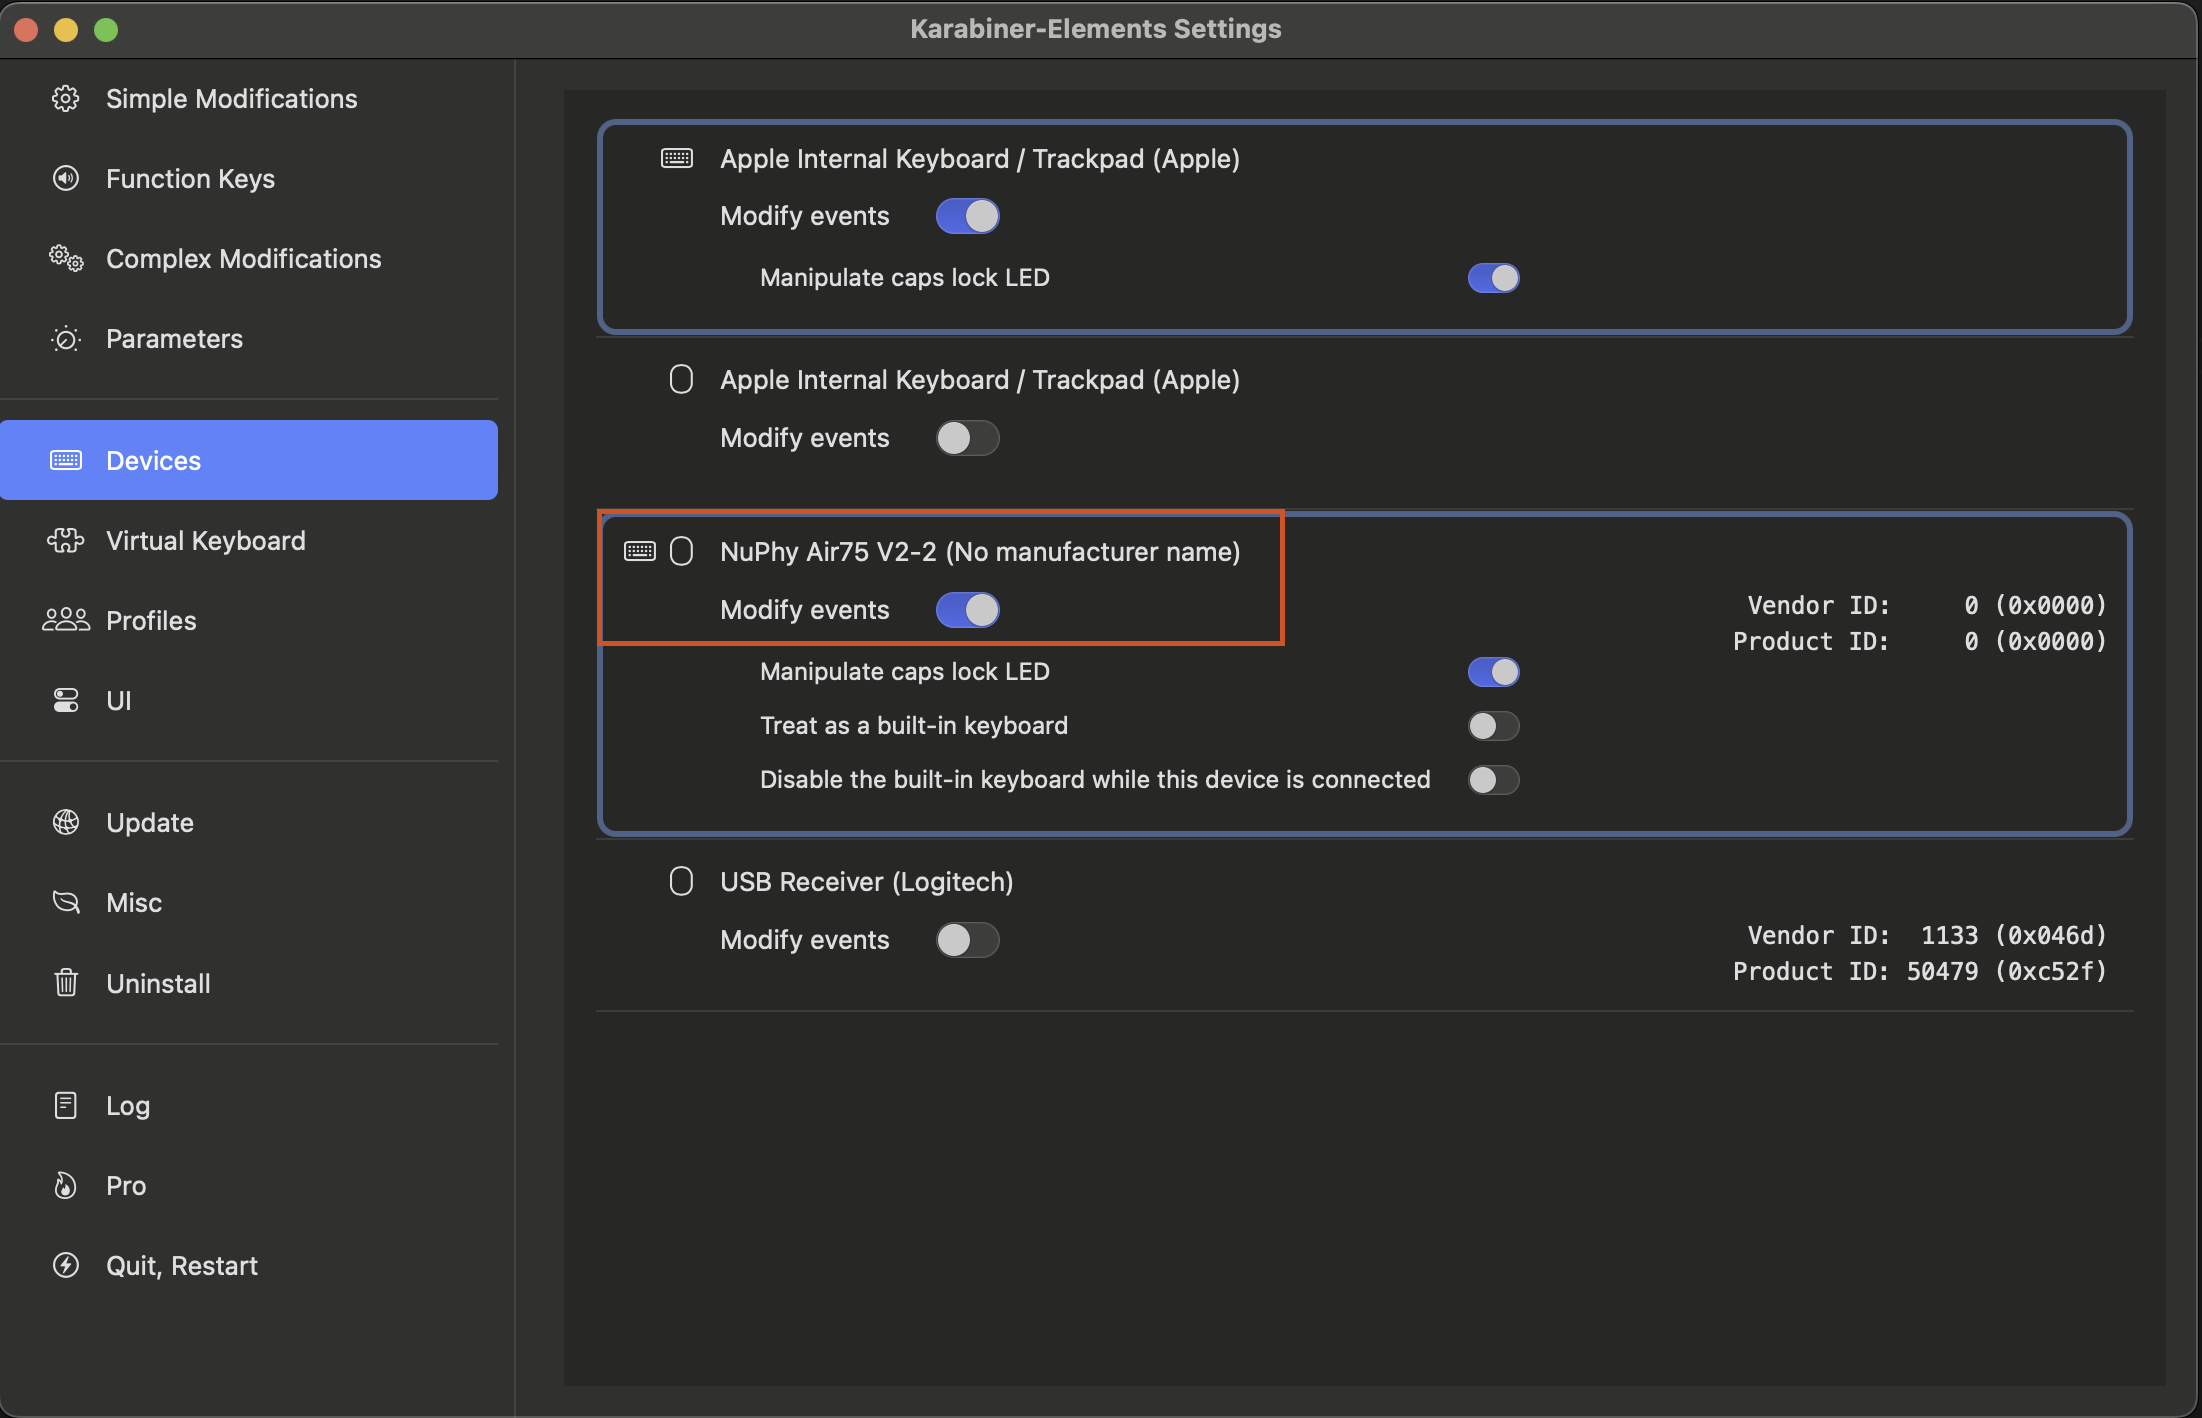Click Logitech Vendor ID value 1133 (0x046d)
The image size is (2202, 1418).
click(2014, 935)
